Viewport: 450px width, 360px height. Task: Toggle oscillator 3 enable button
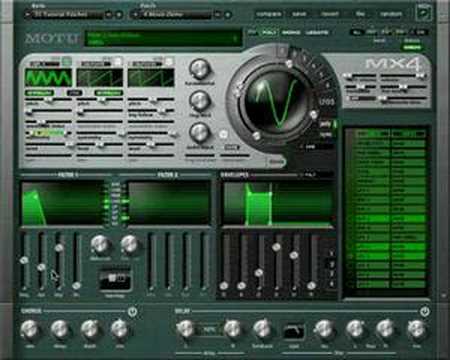pos(169,62)
